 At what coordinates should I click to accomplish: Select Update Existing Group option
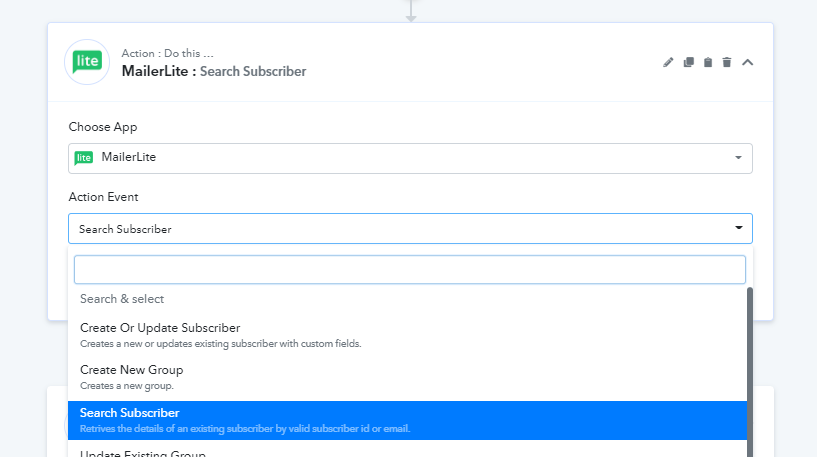coord(407,451)
